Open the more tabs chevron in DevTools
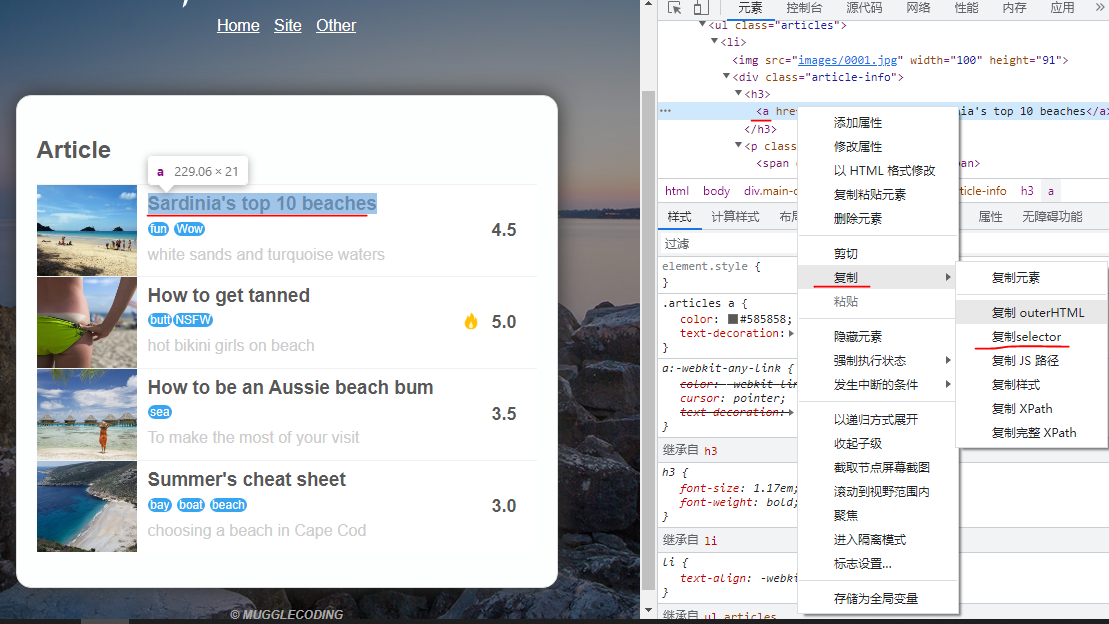Screen dimensions: 1109x624 point(1101,7)
